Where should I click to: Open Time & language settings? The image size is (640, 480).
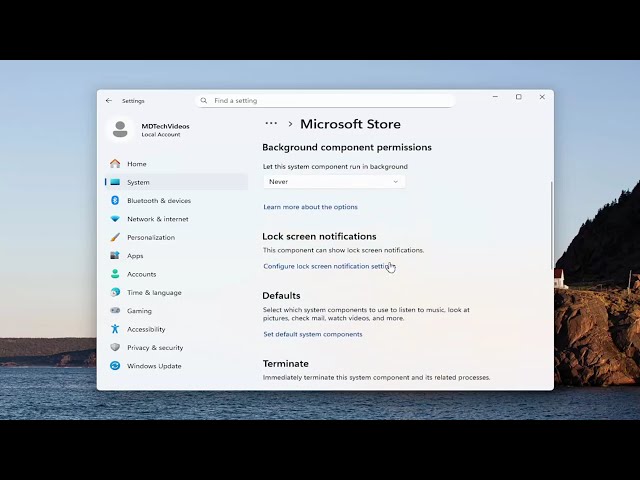176,292
